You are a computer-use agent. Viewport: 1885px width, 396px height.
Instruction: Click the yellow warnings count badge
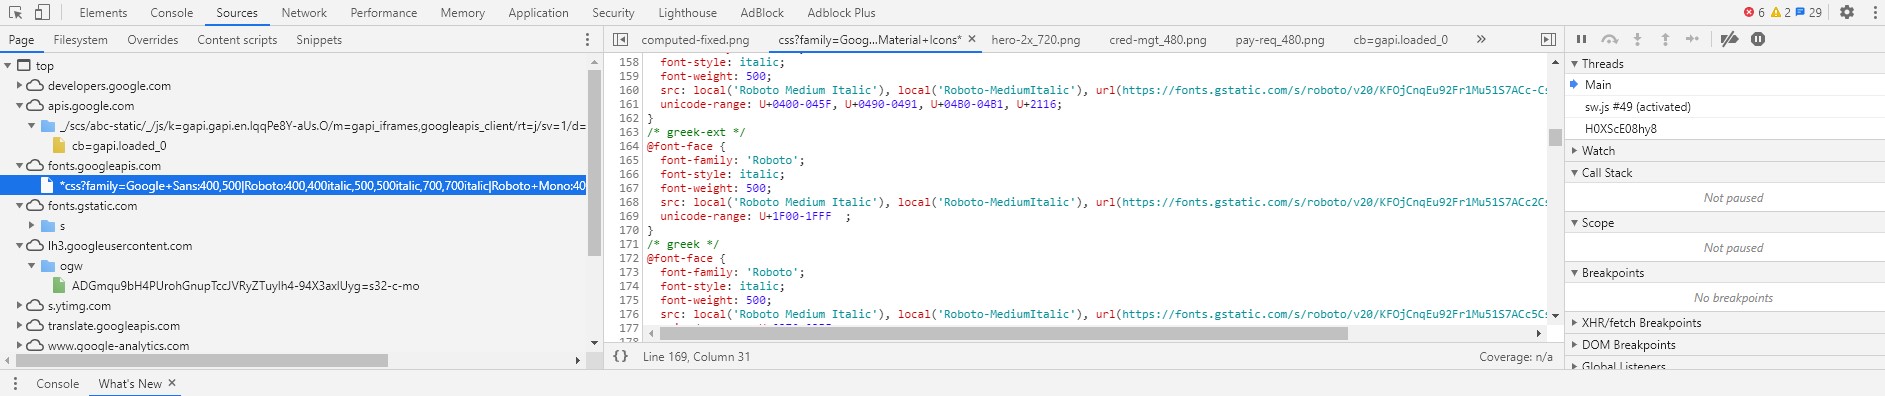pos(1780,12)
